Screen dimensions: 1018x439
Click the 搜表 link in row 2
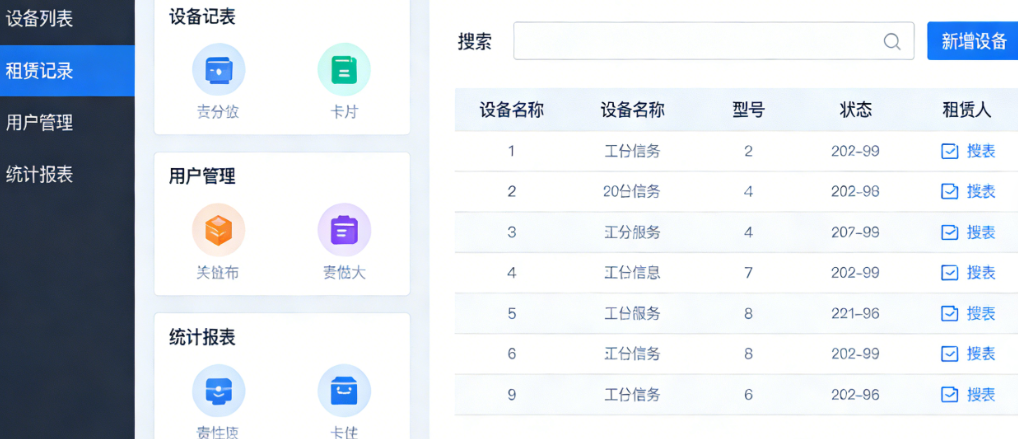(981, 192)
